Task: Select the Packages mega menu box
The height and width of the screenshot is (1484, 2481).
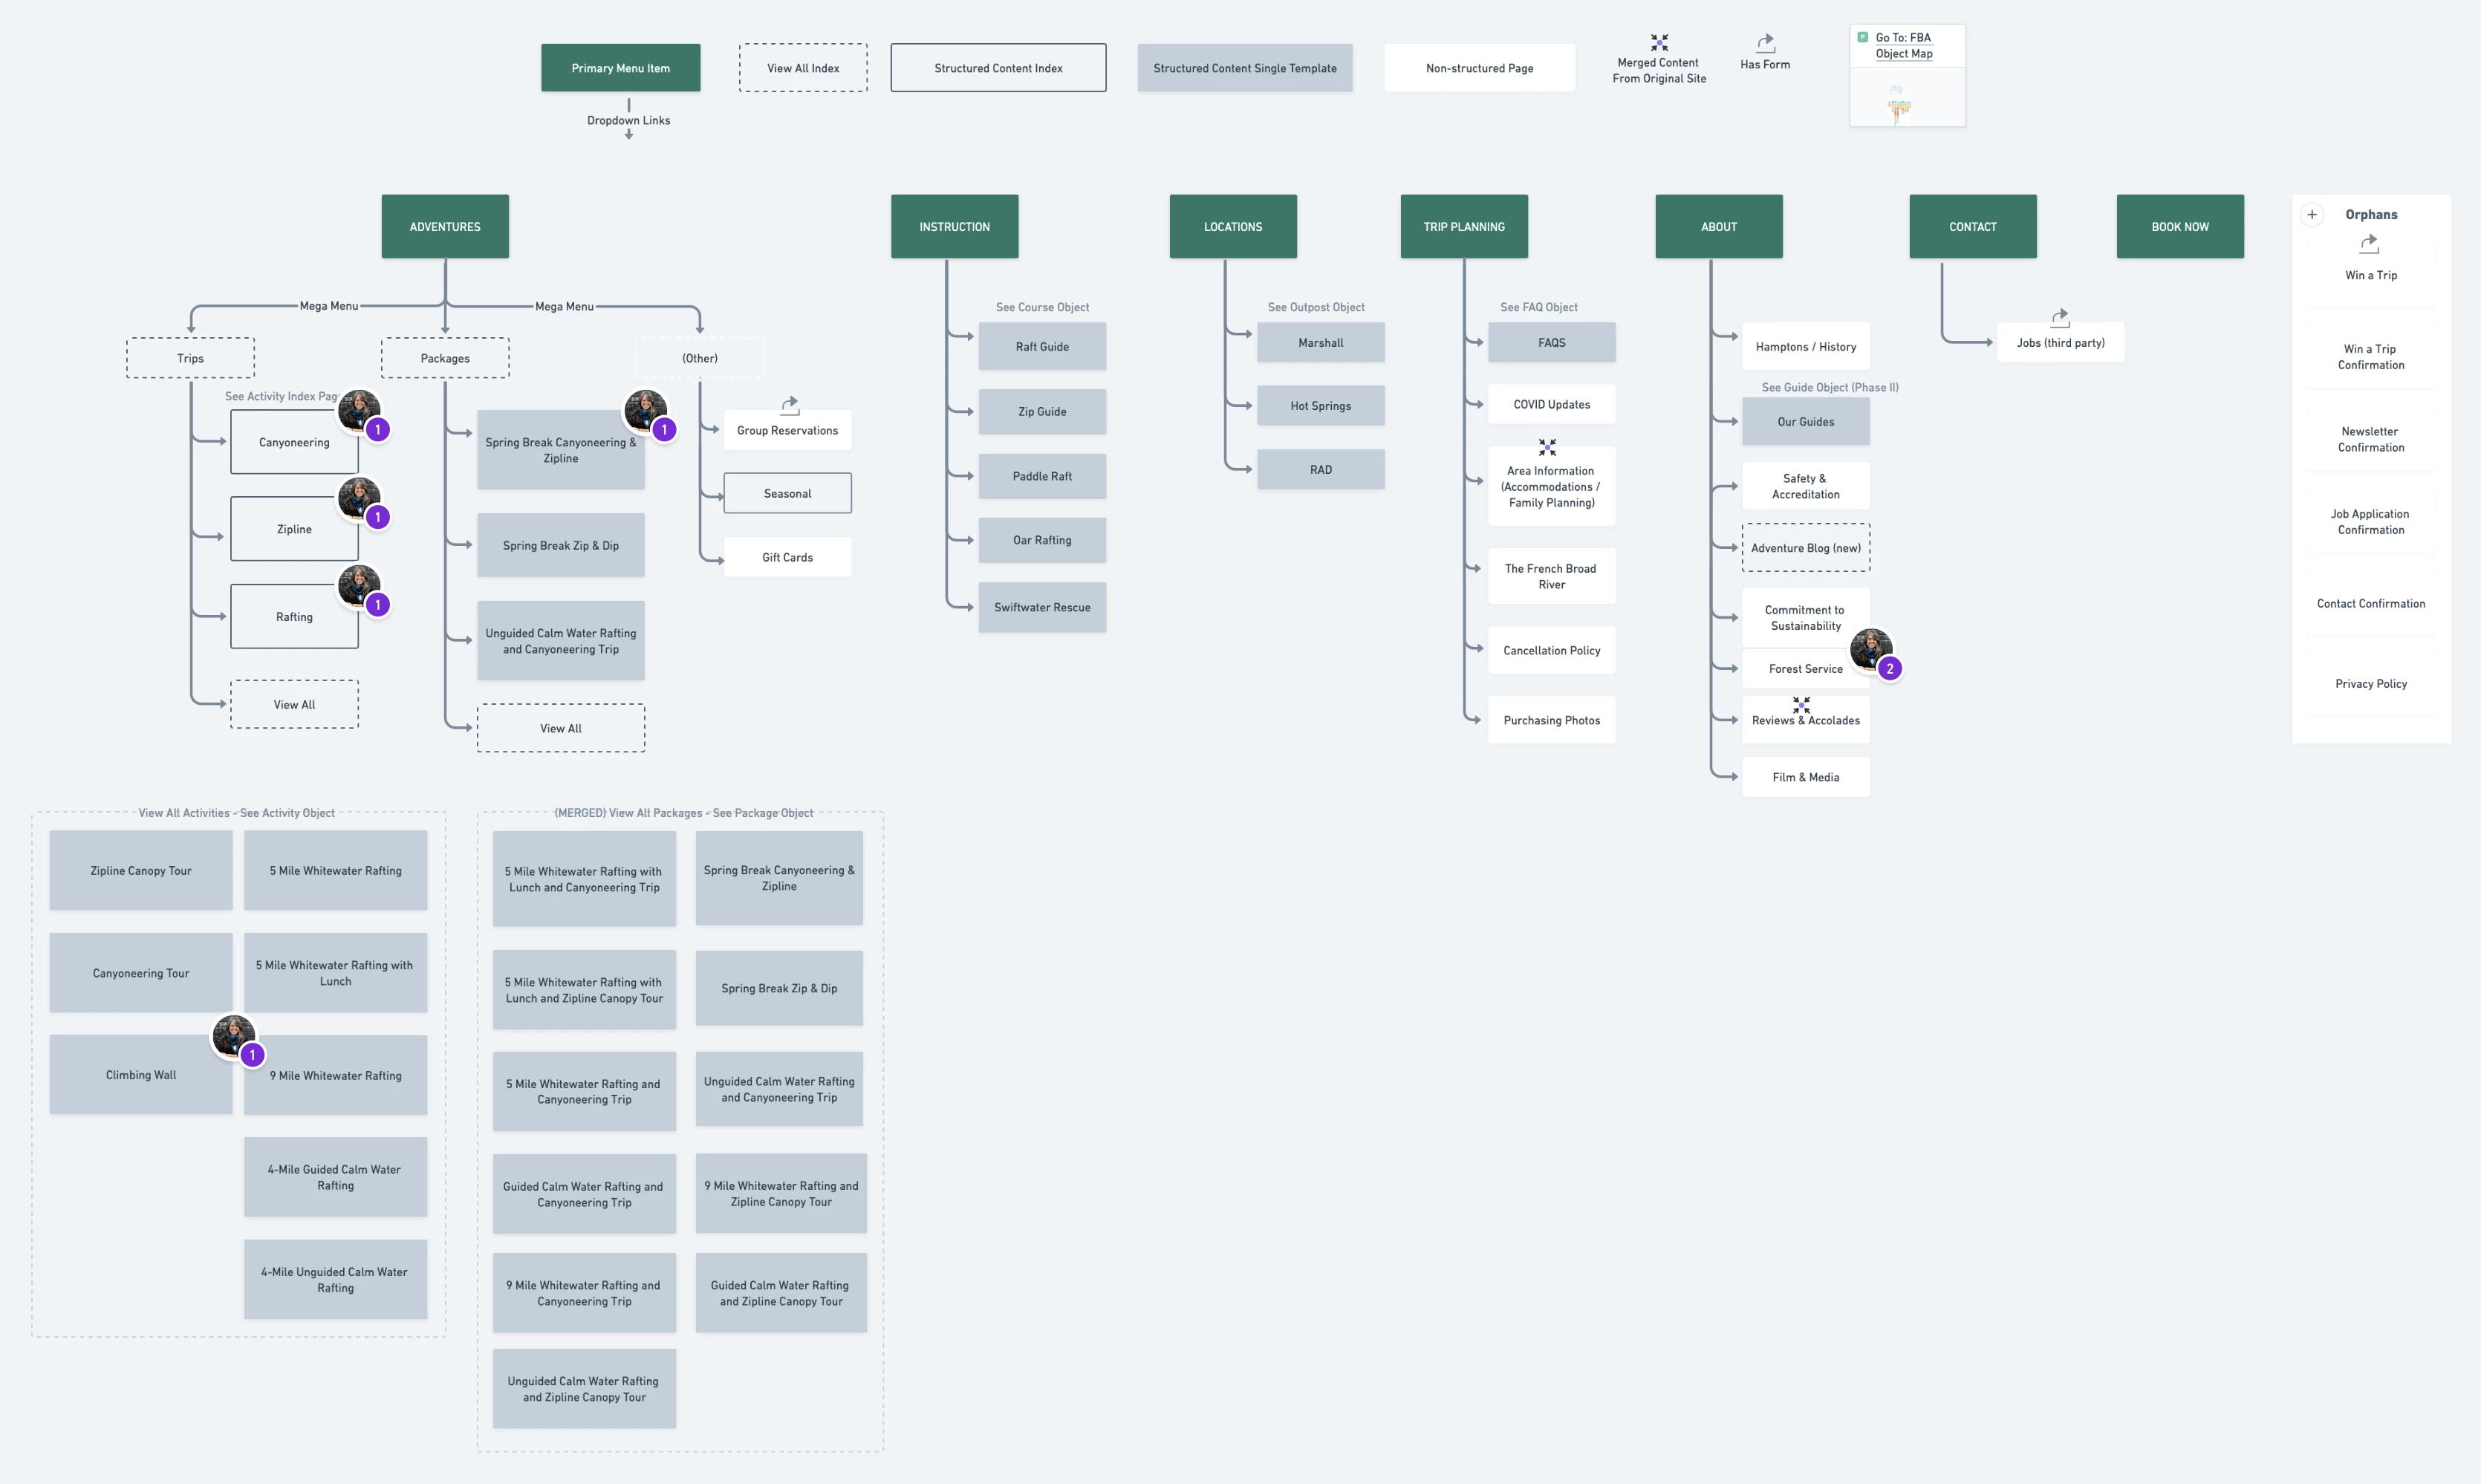Action: [445, 358]
